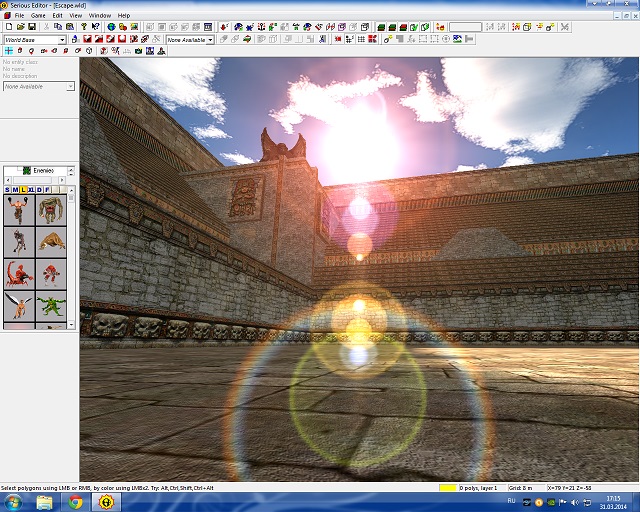
Task: Click the New document icon
Action: [x=9, y=27]
